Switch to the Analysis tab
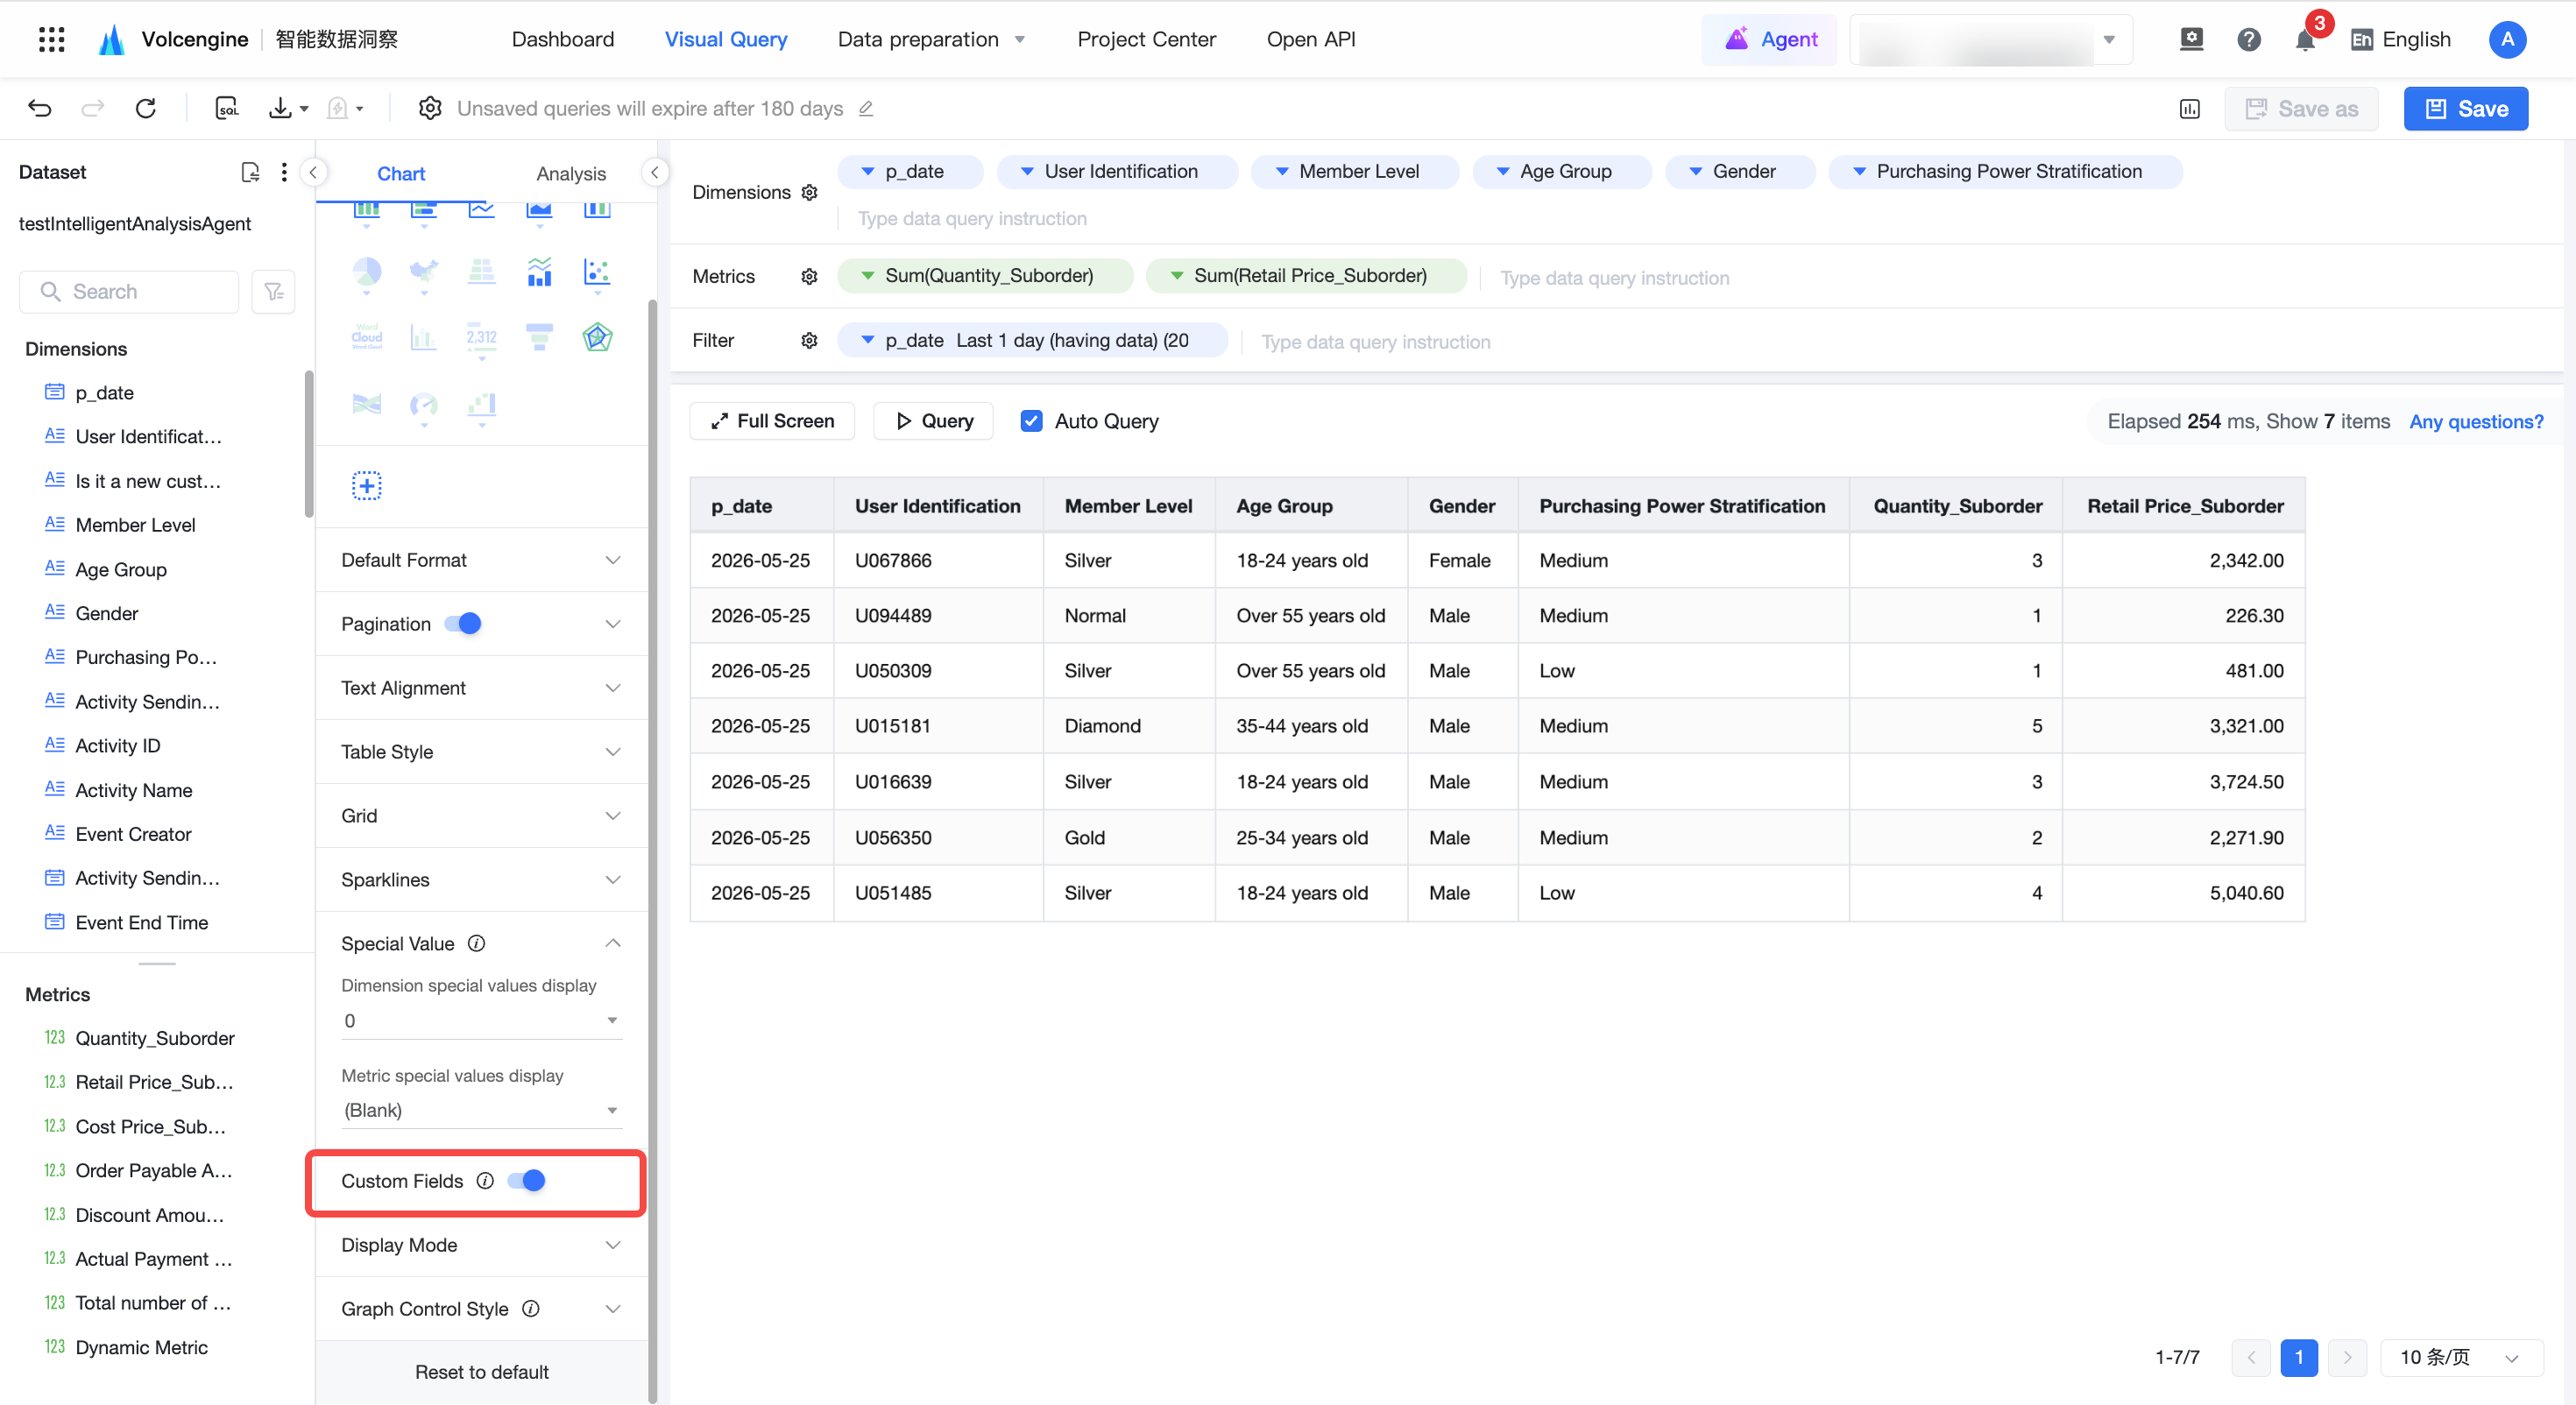 point(571,174)
